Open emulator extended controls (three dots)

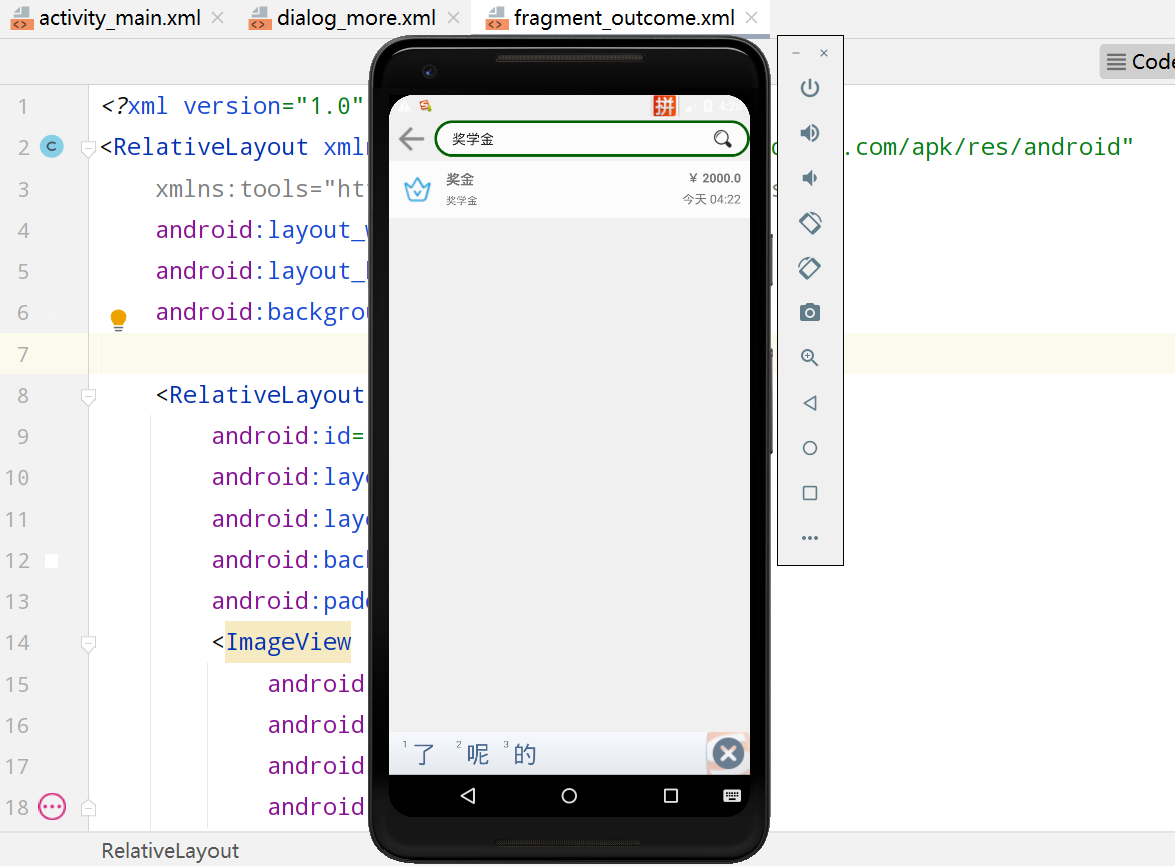[x=809, y=538]
